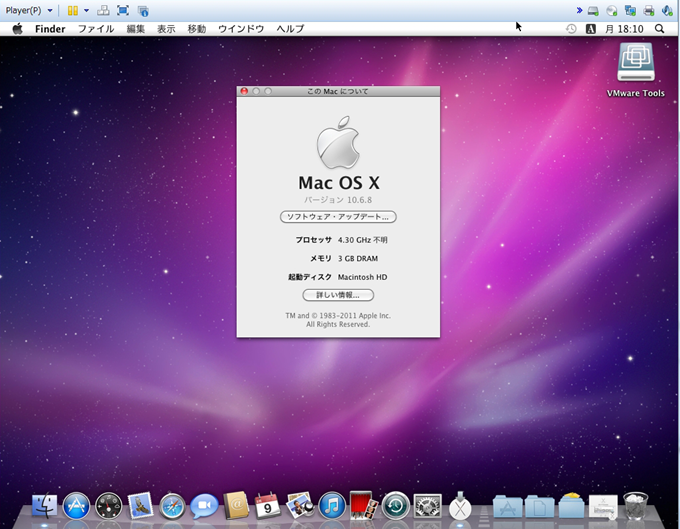Click the Send Ctrl+Alt+Del toolbar icon
The width and height of the screenshot is (680, 529).
tap(103, 10)
